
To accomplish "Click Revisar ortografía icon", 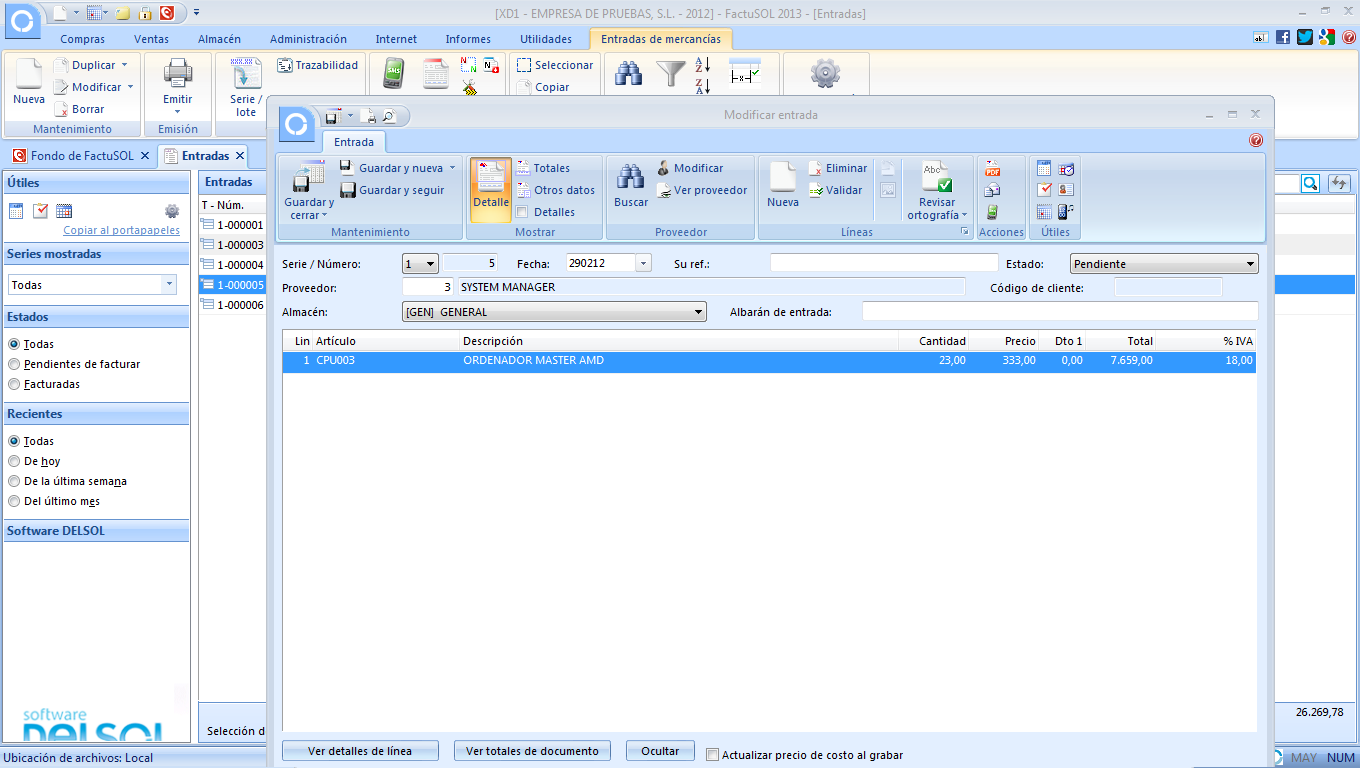I will [937, 177].
